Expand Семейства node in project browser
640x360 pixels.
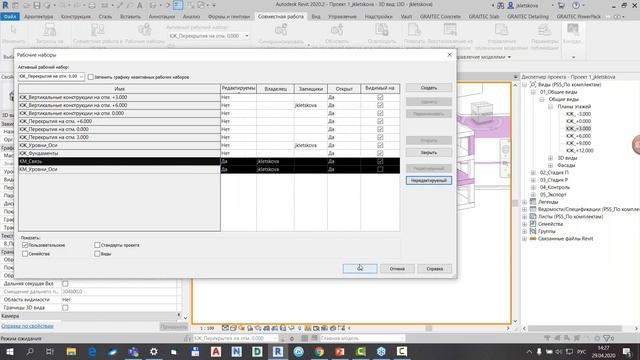point(524,224)
